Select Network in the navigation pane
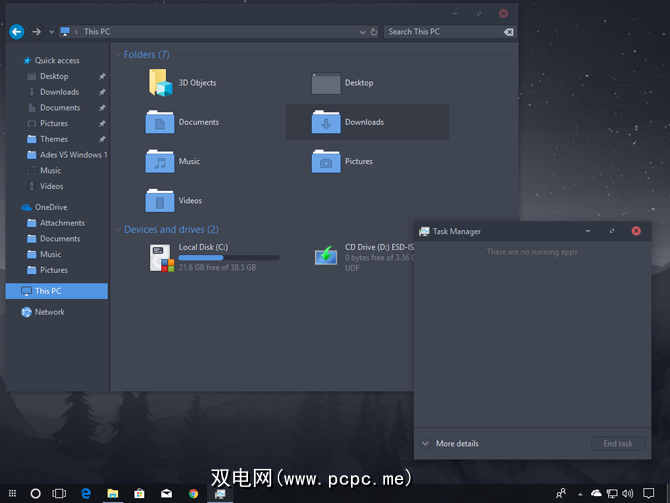The width and height of the screenshot is (670, 503). tap(49, 312)
